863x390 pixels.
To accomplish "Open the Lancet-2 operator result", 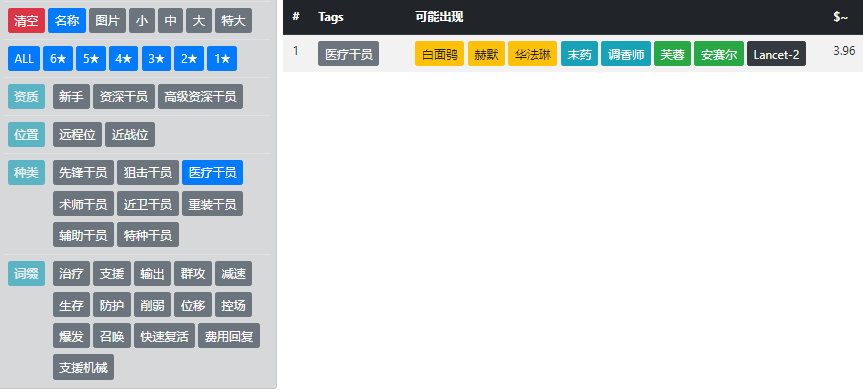I will coord(776,54).
